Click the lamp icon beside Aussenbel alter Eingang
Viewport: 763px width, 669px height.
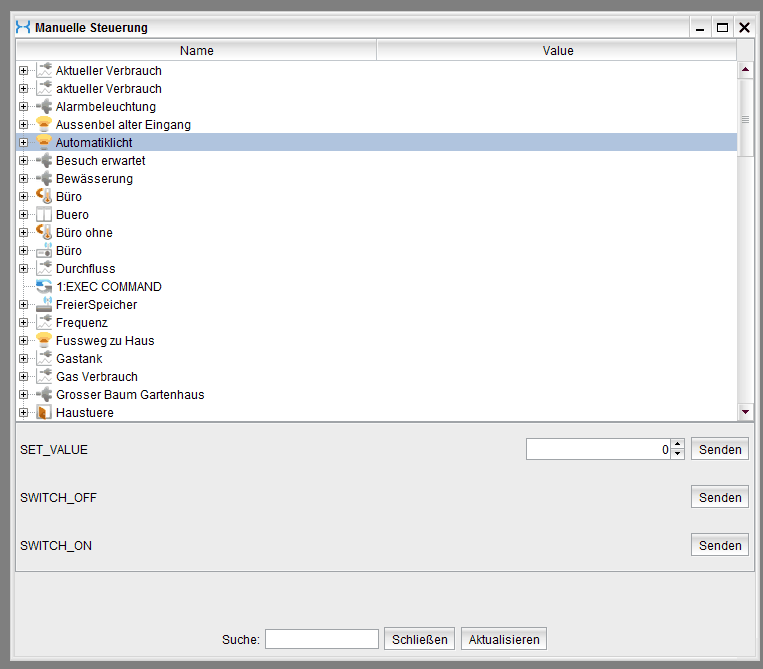[43, 125]
